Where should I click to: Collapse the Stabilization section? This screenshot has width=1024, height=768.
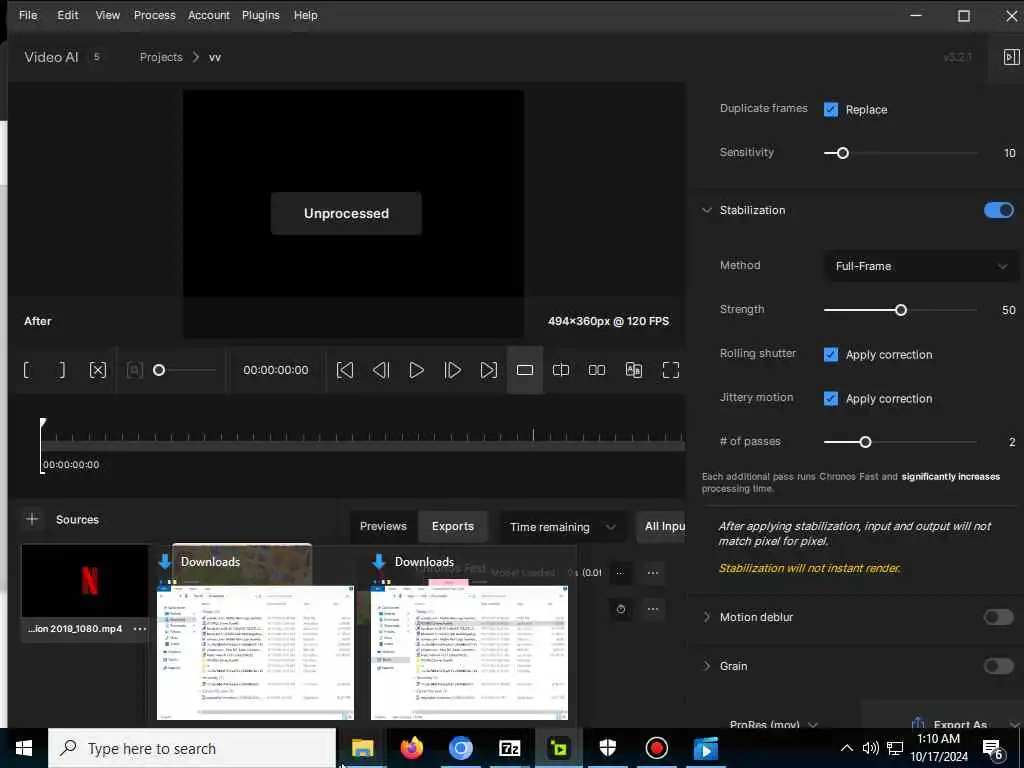point(707,210)
